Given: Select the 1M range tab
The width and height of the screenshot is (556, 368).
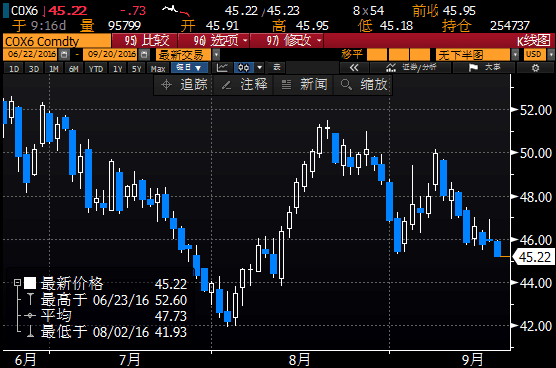Looking at the screenshot, I should (54, 68).
